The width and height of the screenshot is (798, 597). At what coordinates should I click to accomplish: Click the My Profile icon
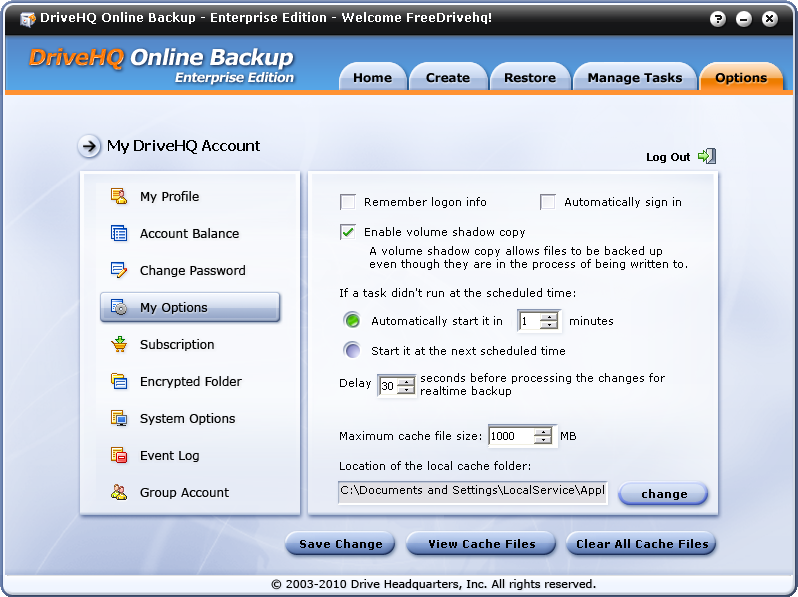119,196
